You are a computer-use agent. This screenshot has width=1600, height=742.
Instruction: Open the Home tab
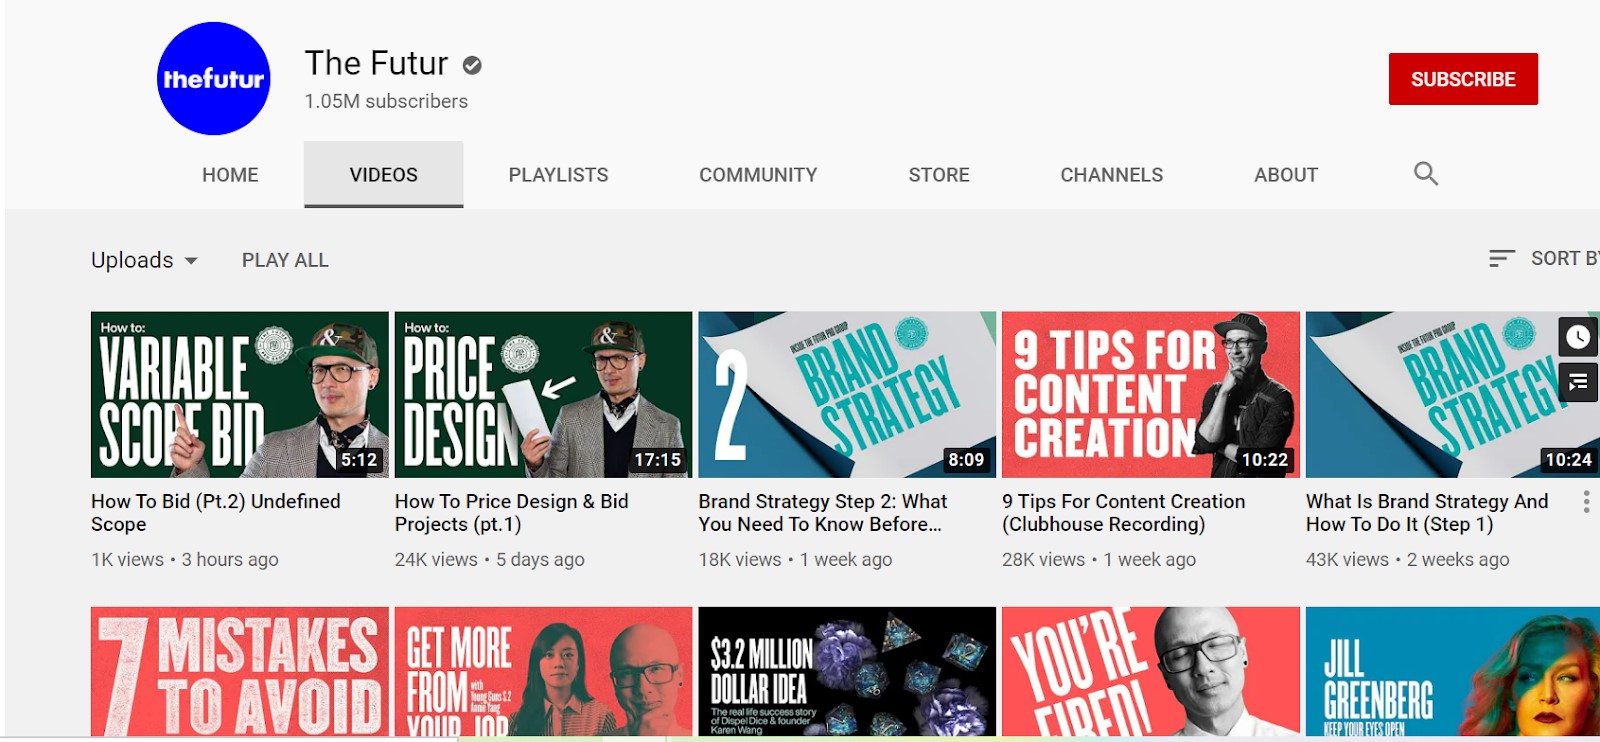pos(230,175)
